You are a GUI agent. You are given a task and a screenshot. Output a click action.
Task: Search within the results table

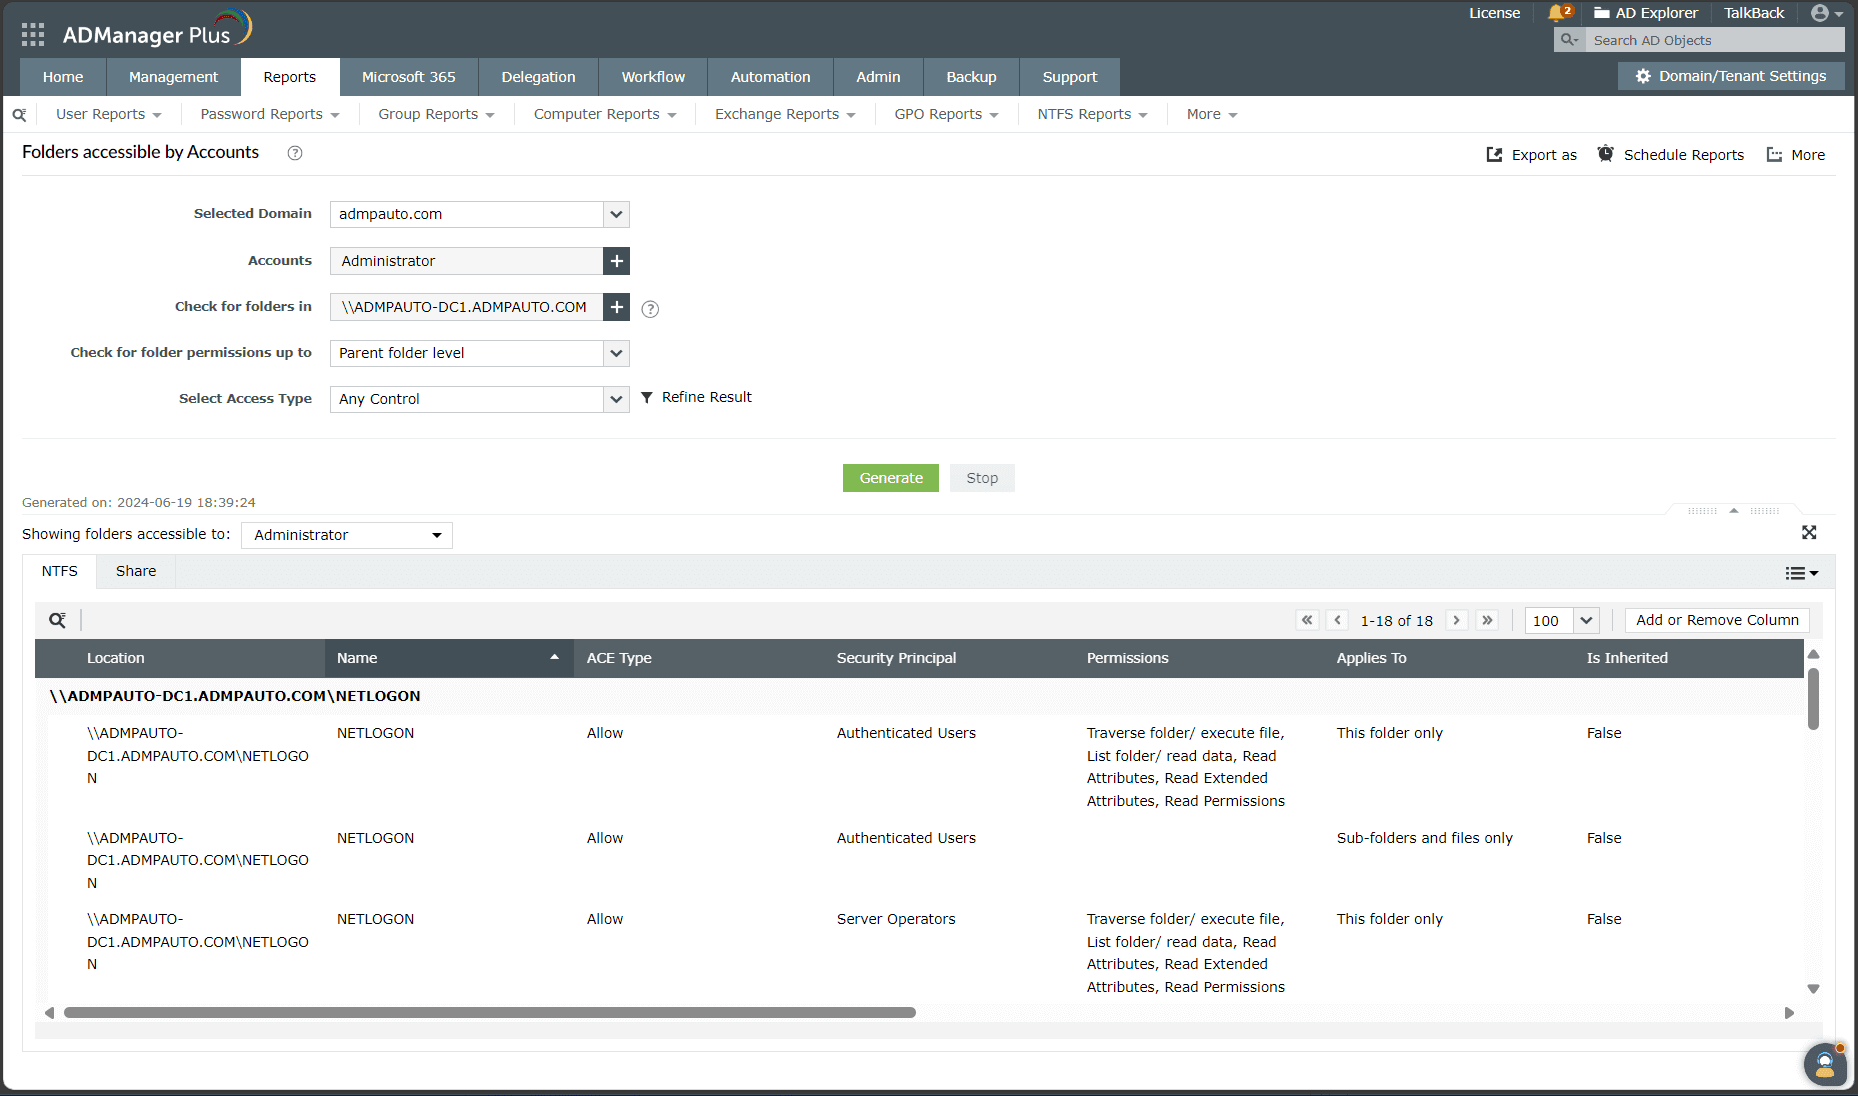click(58, 620)
